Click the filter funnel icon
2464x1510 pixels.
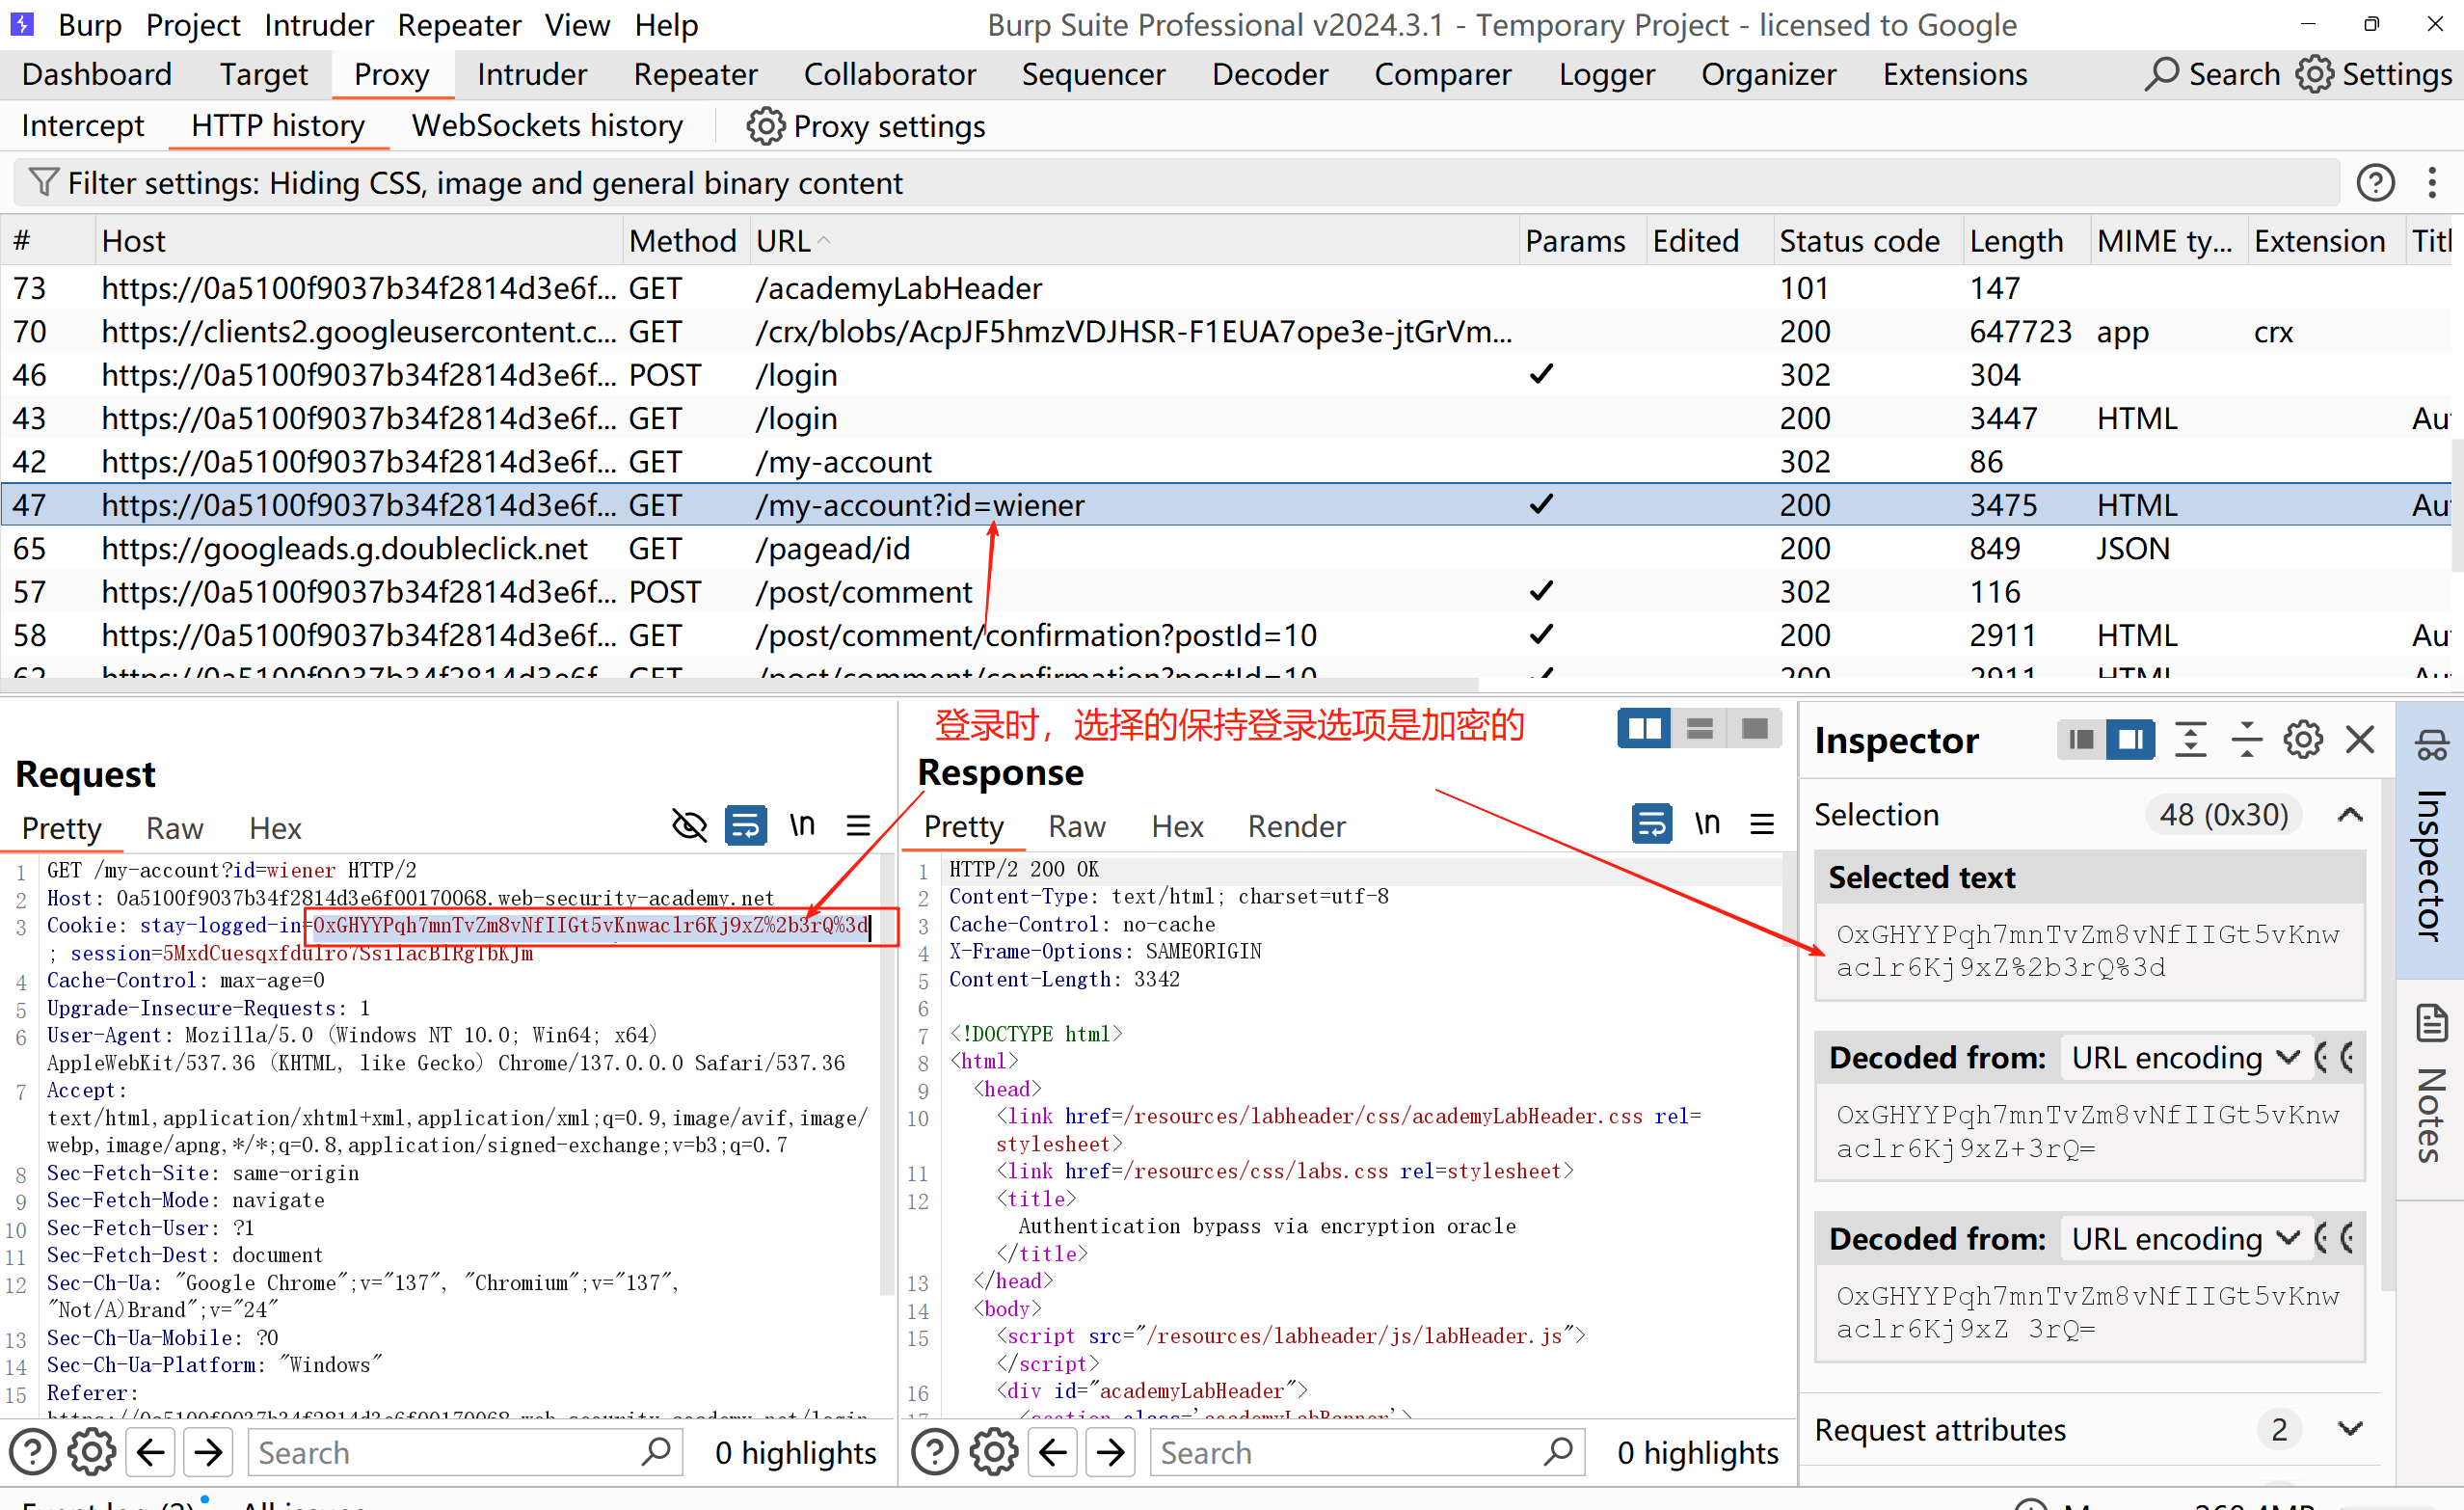point(43,183)
